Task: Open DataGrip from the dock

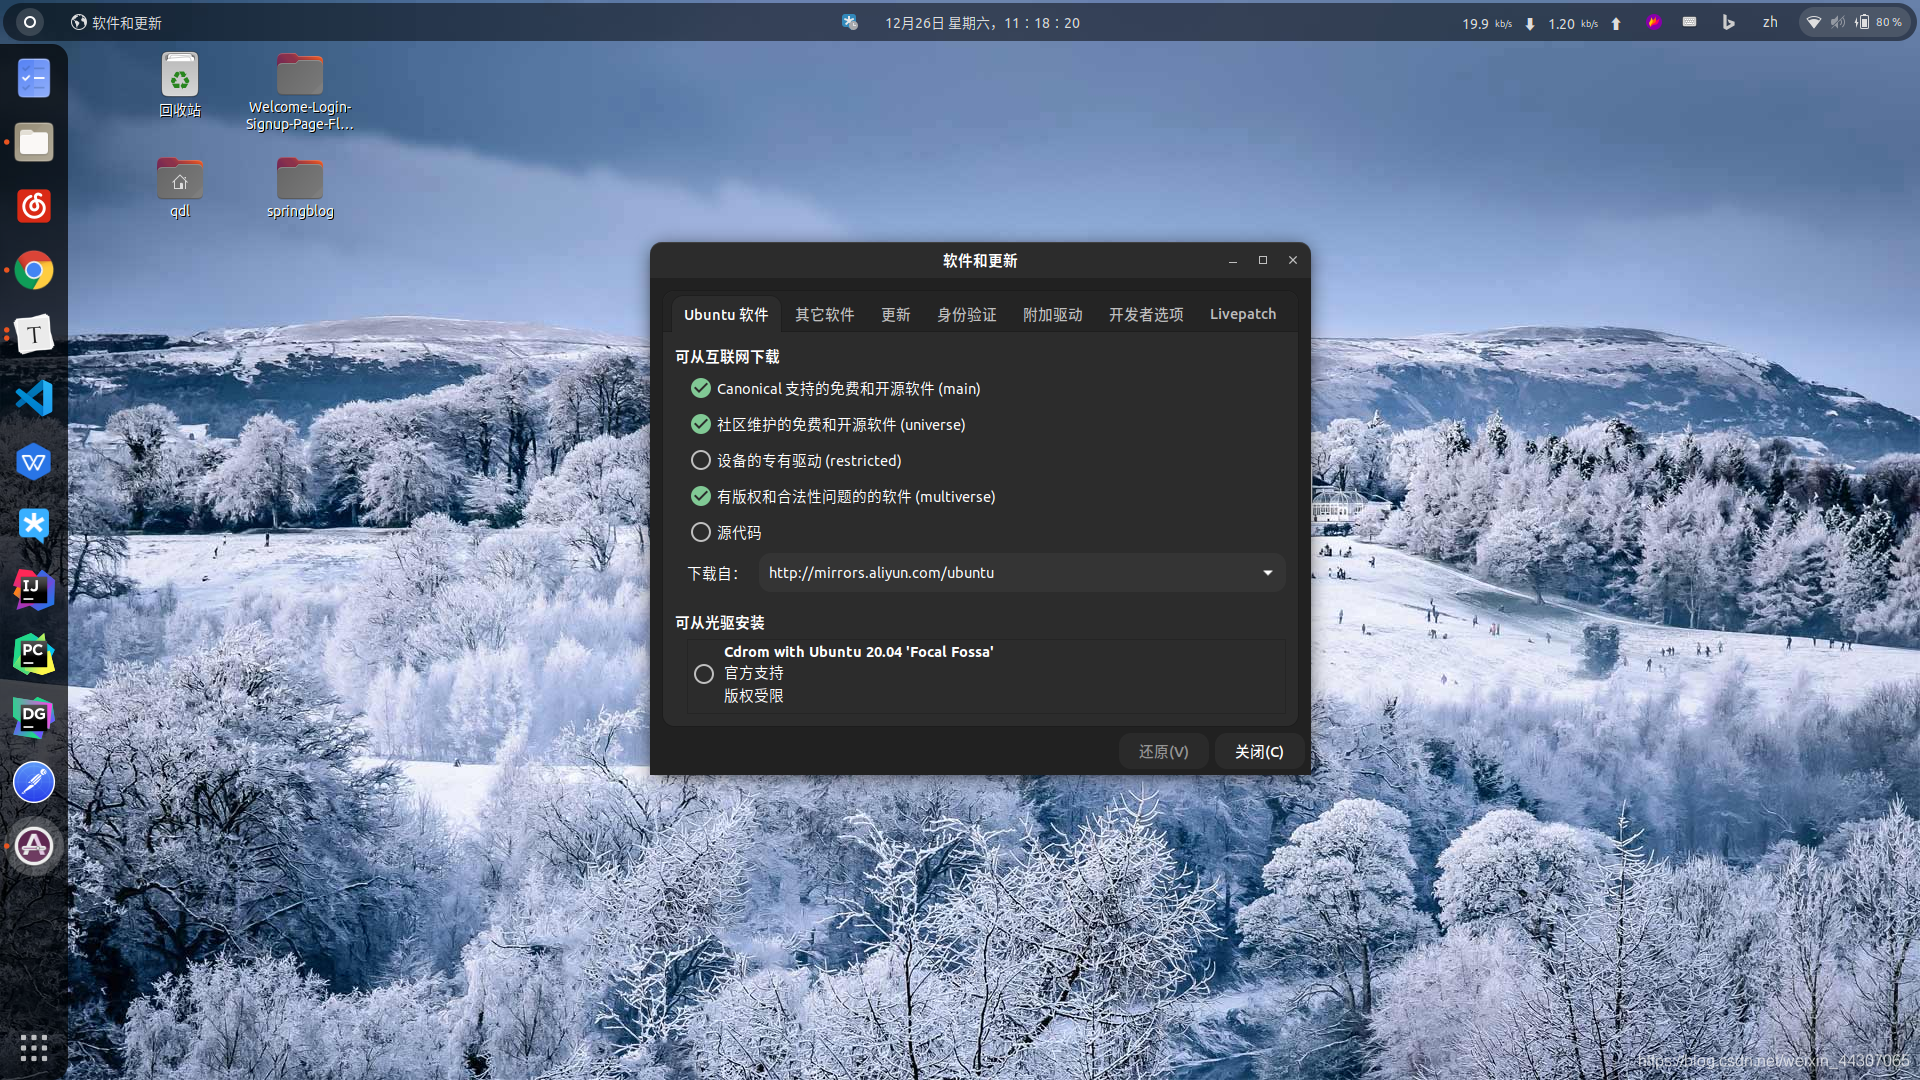Action: click(x=34, y=717)
